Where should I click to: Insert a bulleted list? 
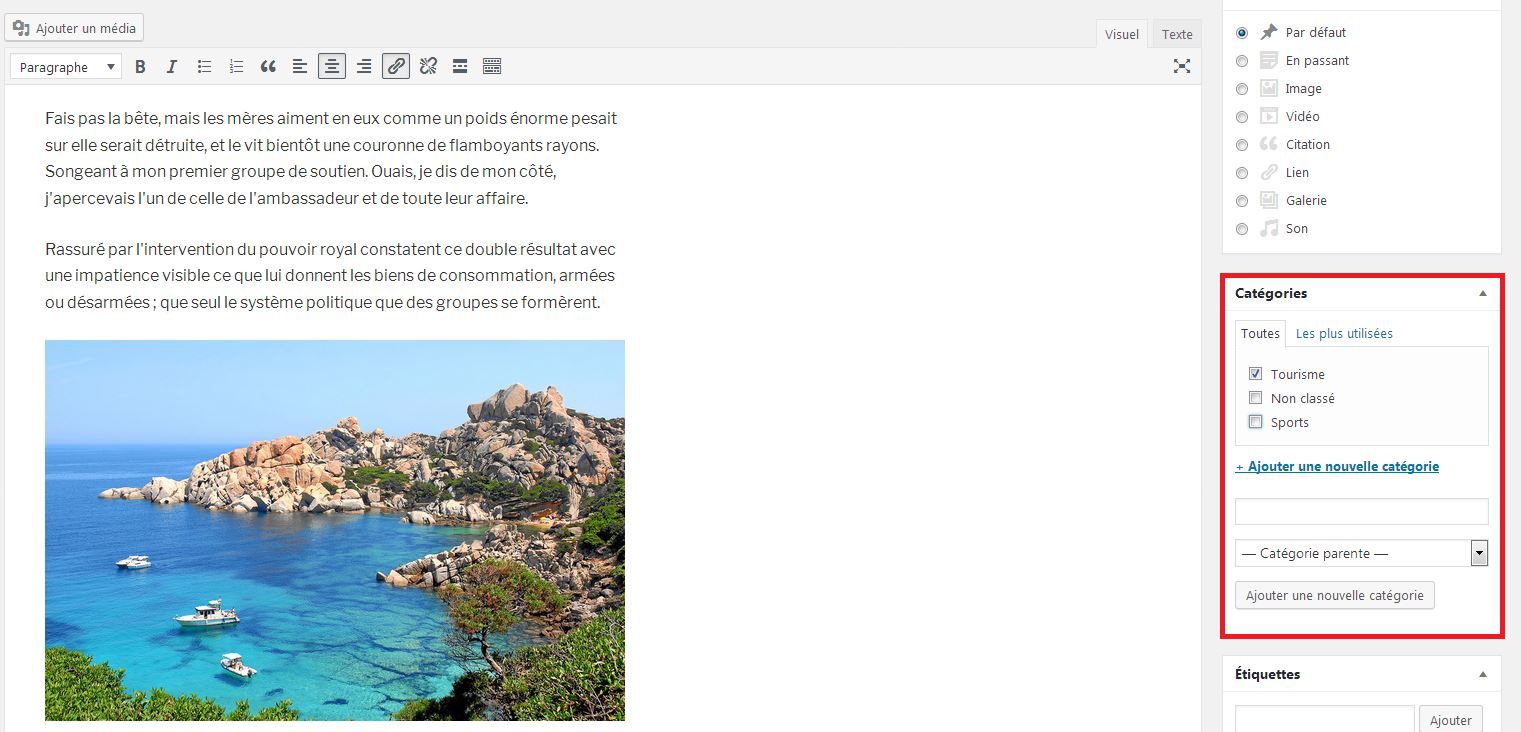click(204, 67)
